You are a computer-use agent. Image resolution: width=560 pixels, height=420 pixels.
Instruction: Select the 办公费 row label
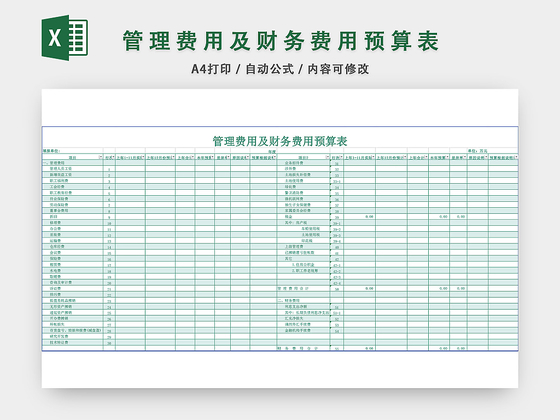55,229
